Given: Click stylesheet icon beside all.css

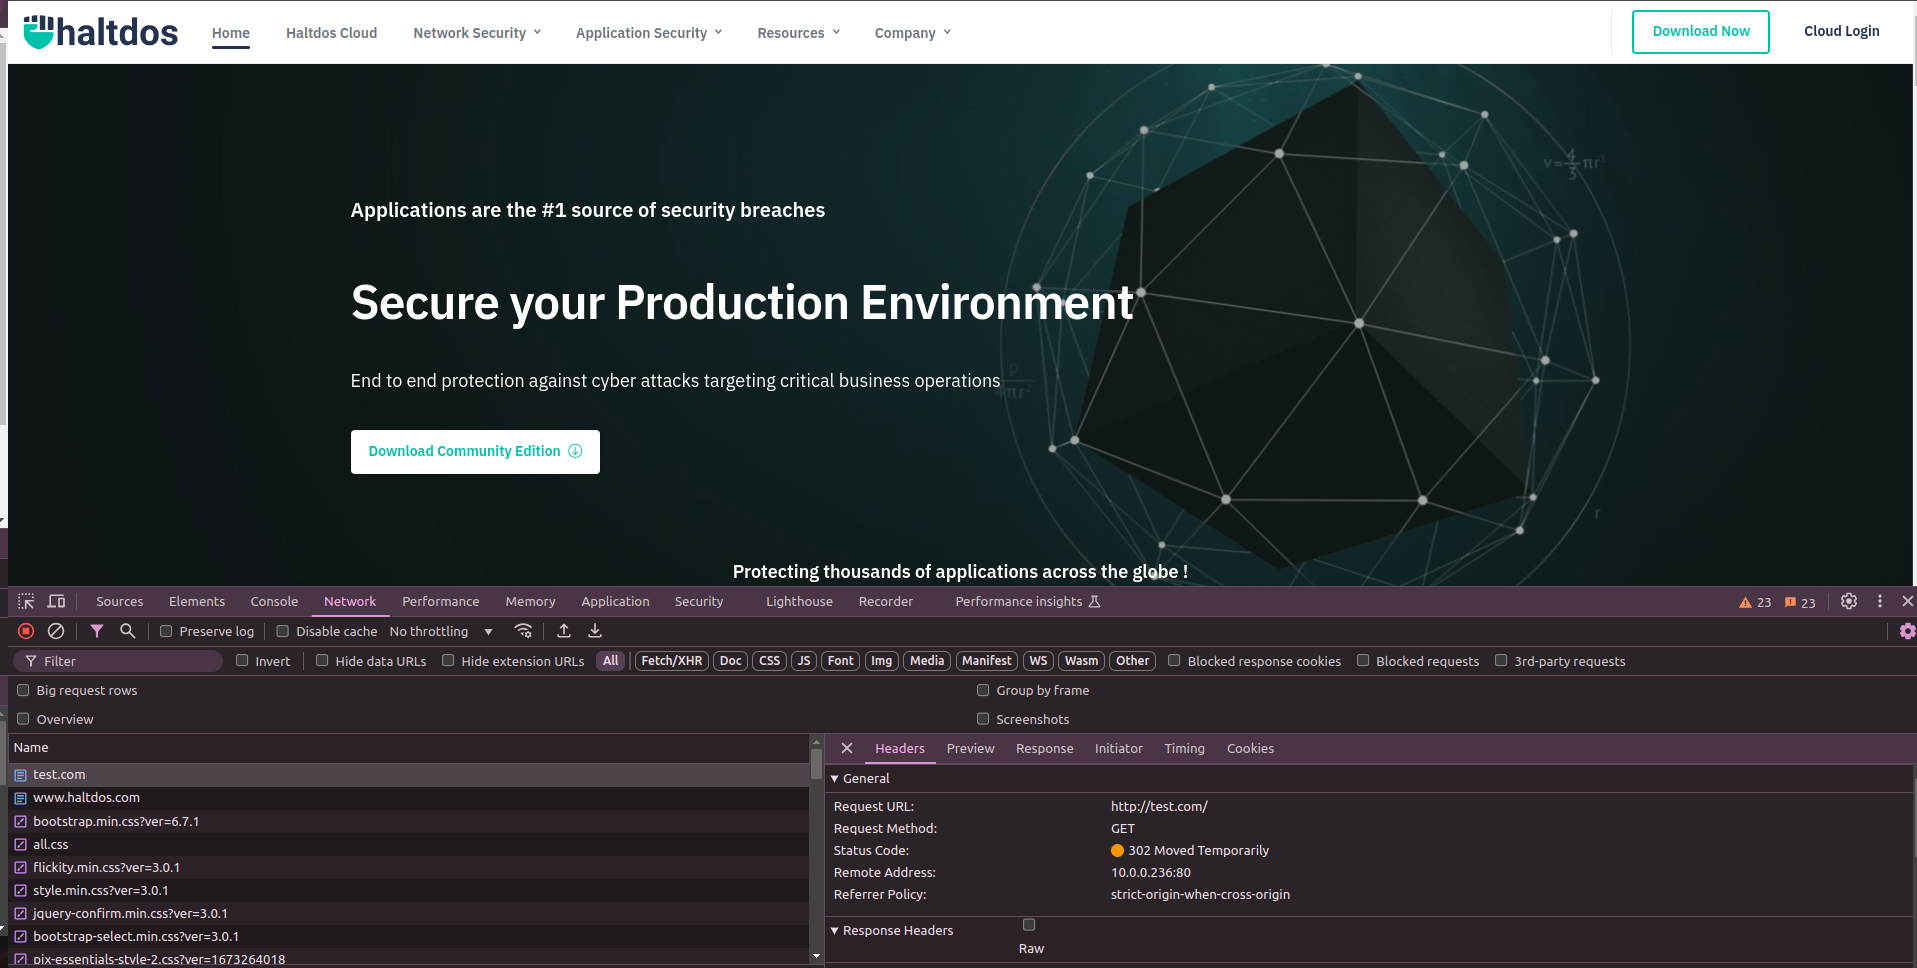Looking at the screenshot, I should pyautogui.click(x=20, y=845).
